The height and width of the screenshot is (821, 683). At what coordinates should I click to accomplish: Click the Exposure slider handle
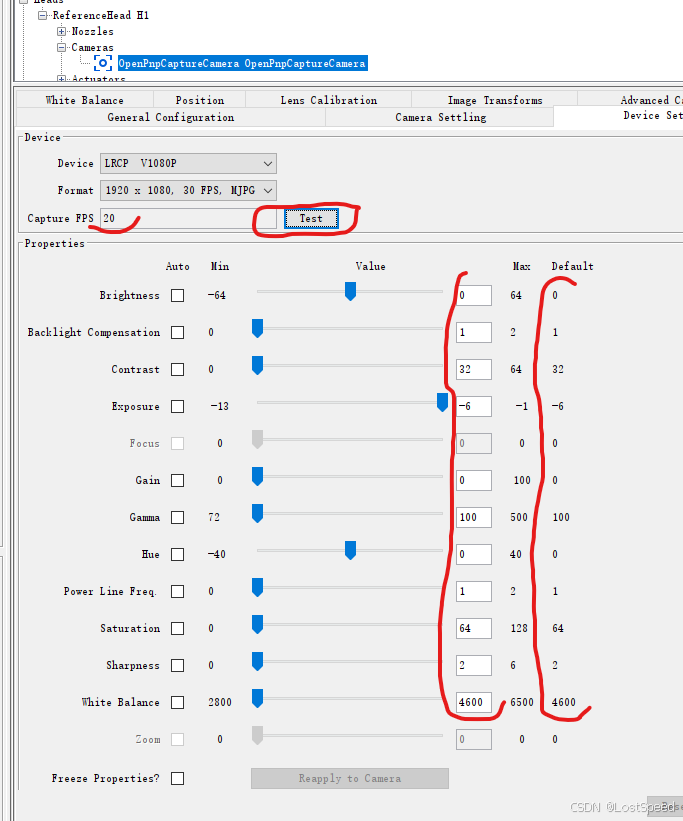pyautogui.click(x=443, y=402)
